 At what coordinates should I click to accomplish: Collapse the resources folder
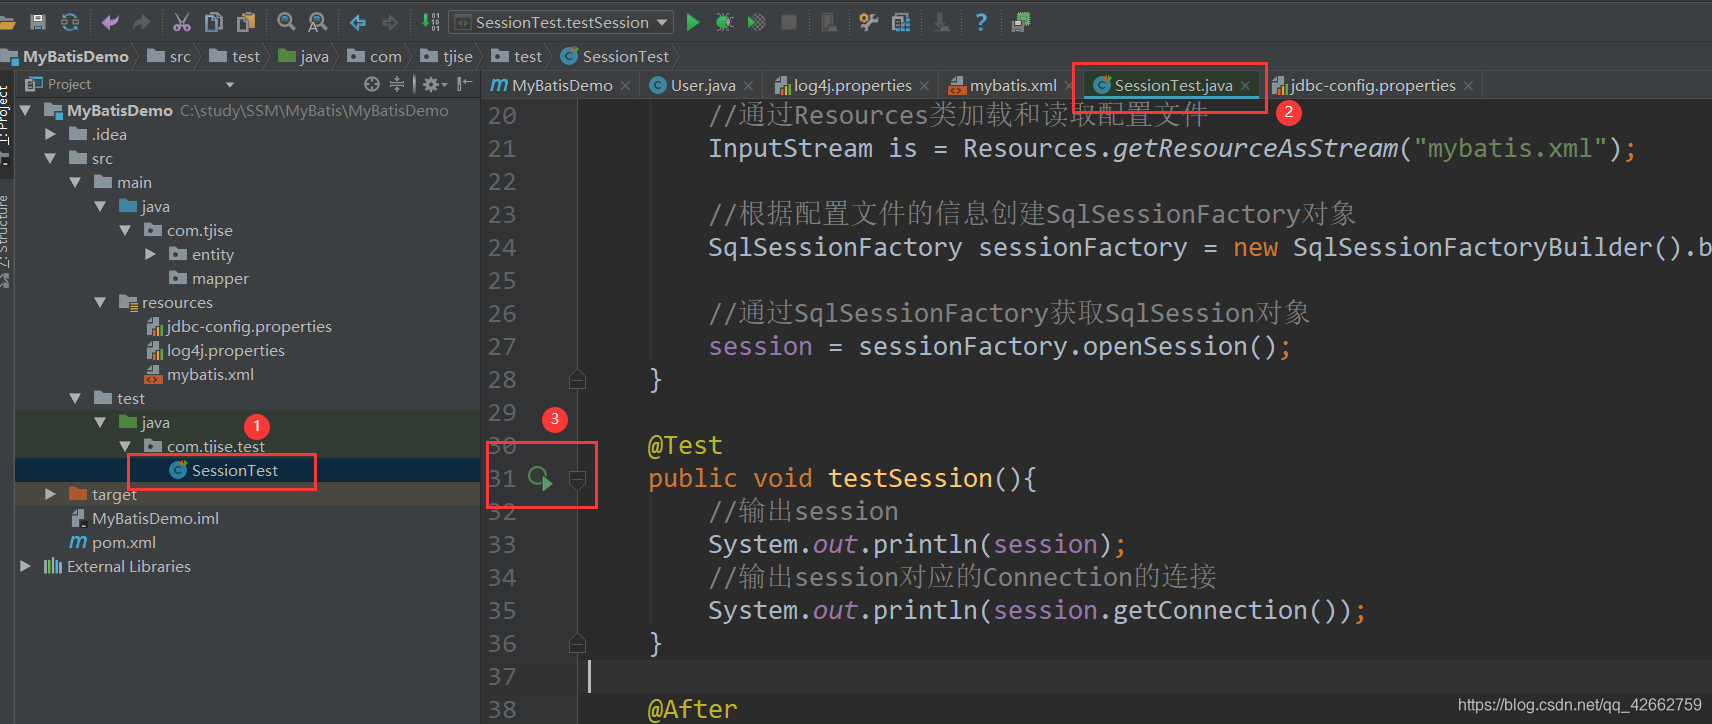100,302
